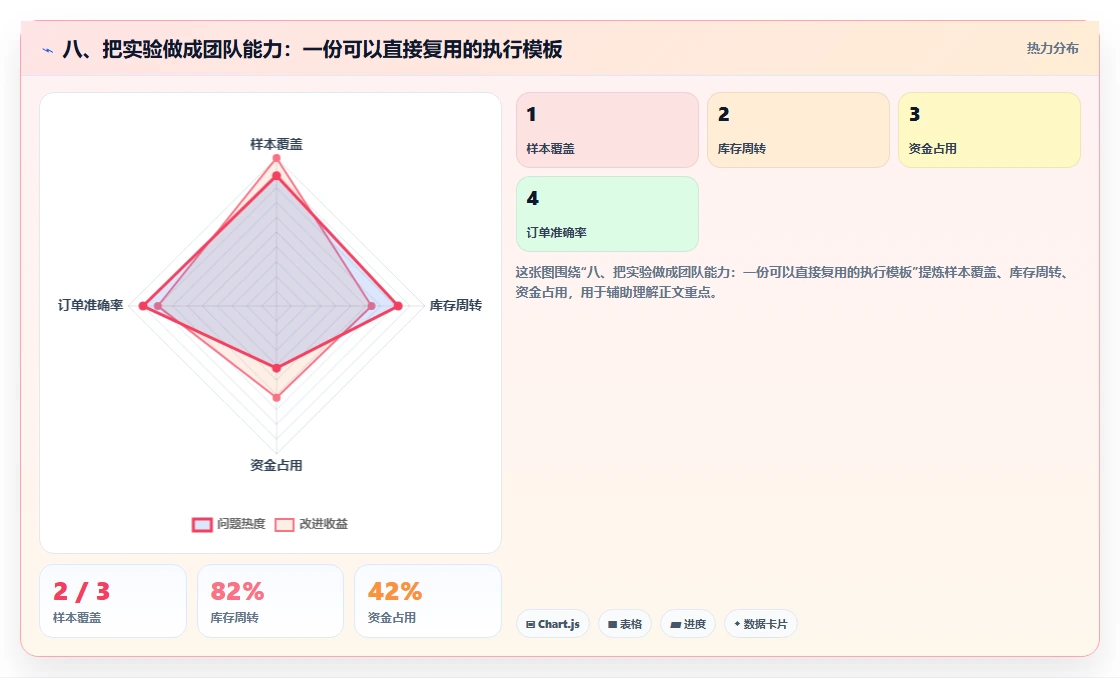Screen dimensions: 1120x678
Task: Click the 库存周转 radar axis label
Action: (x=456, y=306)
